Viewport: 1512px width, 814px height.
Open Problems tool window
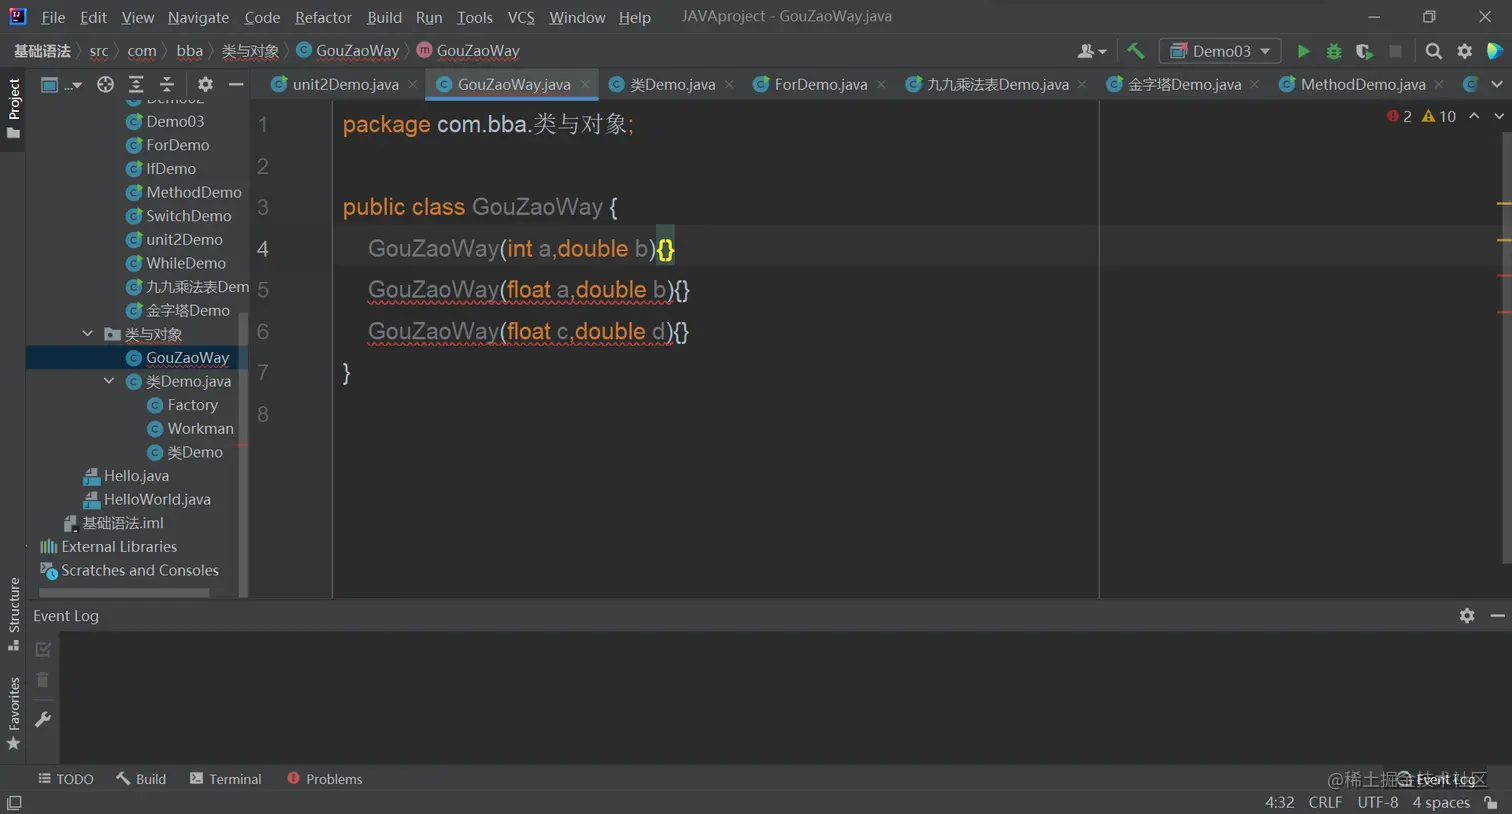click(324, 779)
